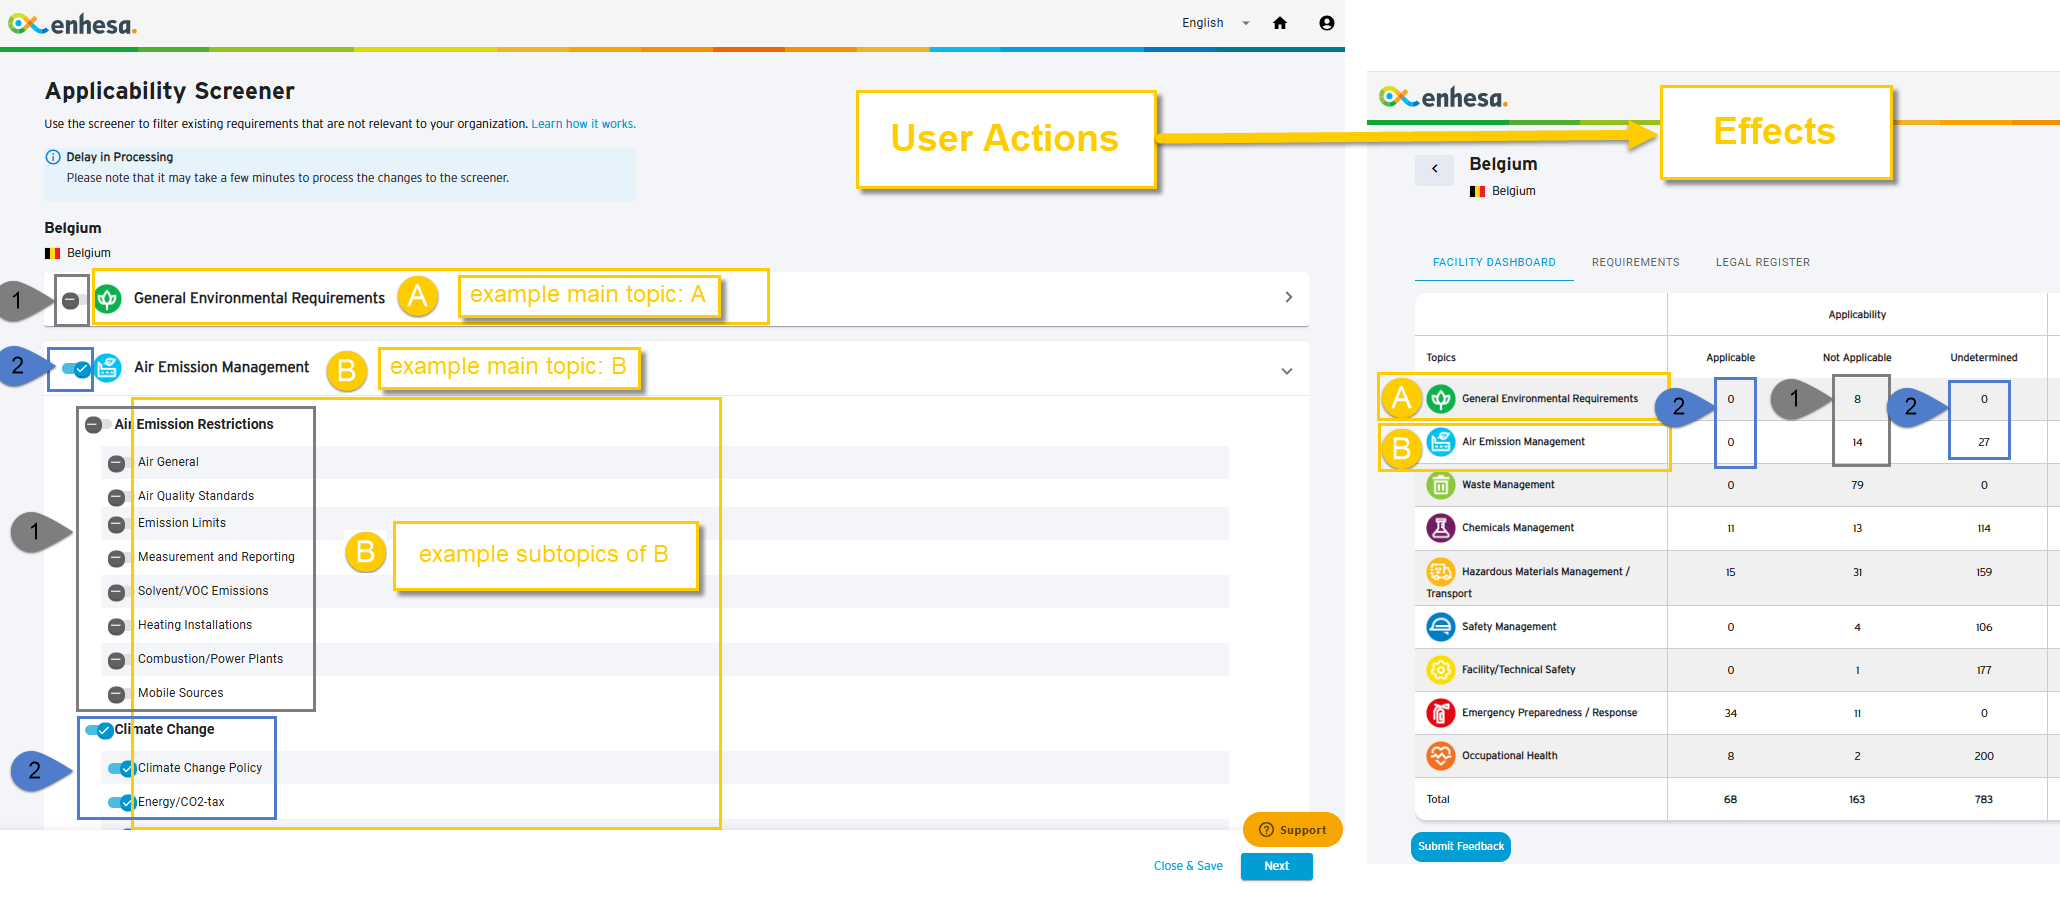
Task: Toggle the Air Emission Management switch
Action: point(76,369)
